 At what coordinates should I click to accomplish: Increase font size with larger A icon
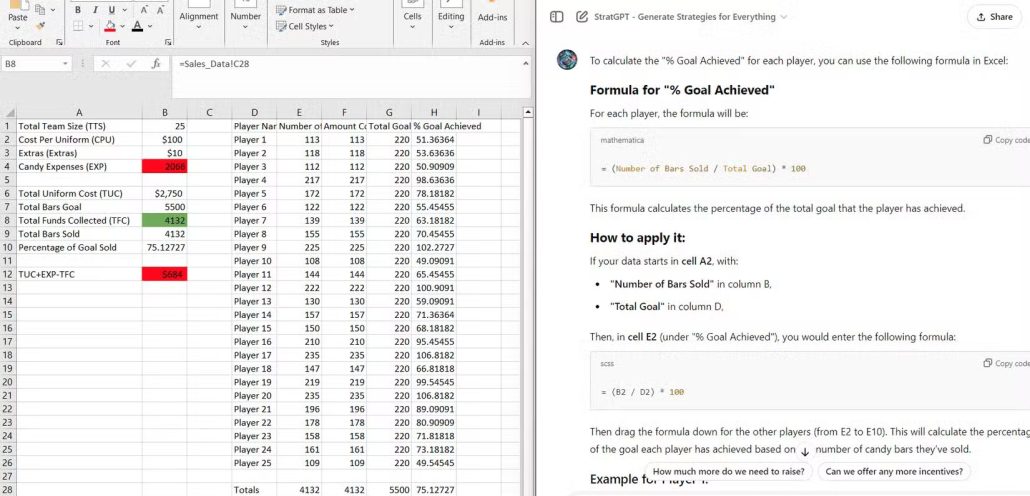point(144,10)
